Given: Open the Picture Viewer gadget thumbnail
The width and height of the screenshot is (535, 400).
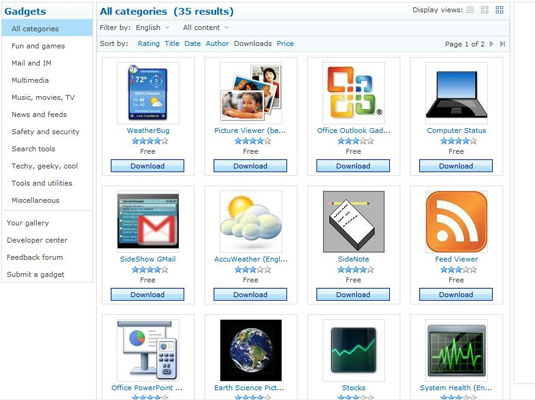Looking at the screenshot, I should (251, 92).
